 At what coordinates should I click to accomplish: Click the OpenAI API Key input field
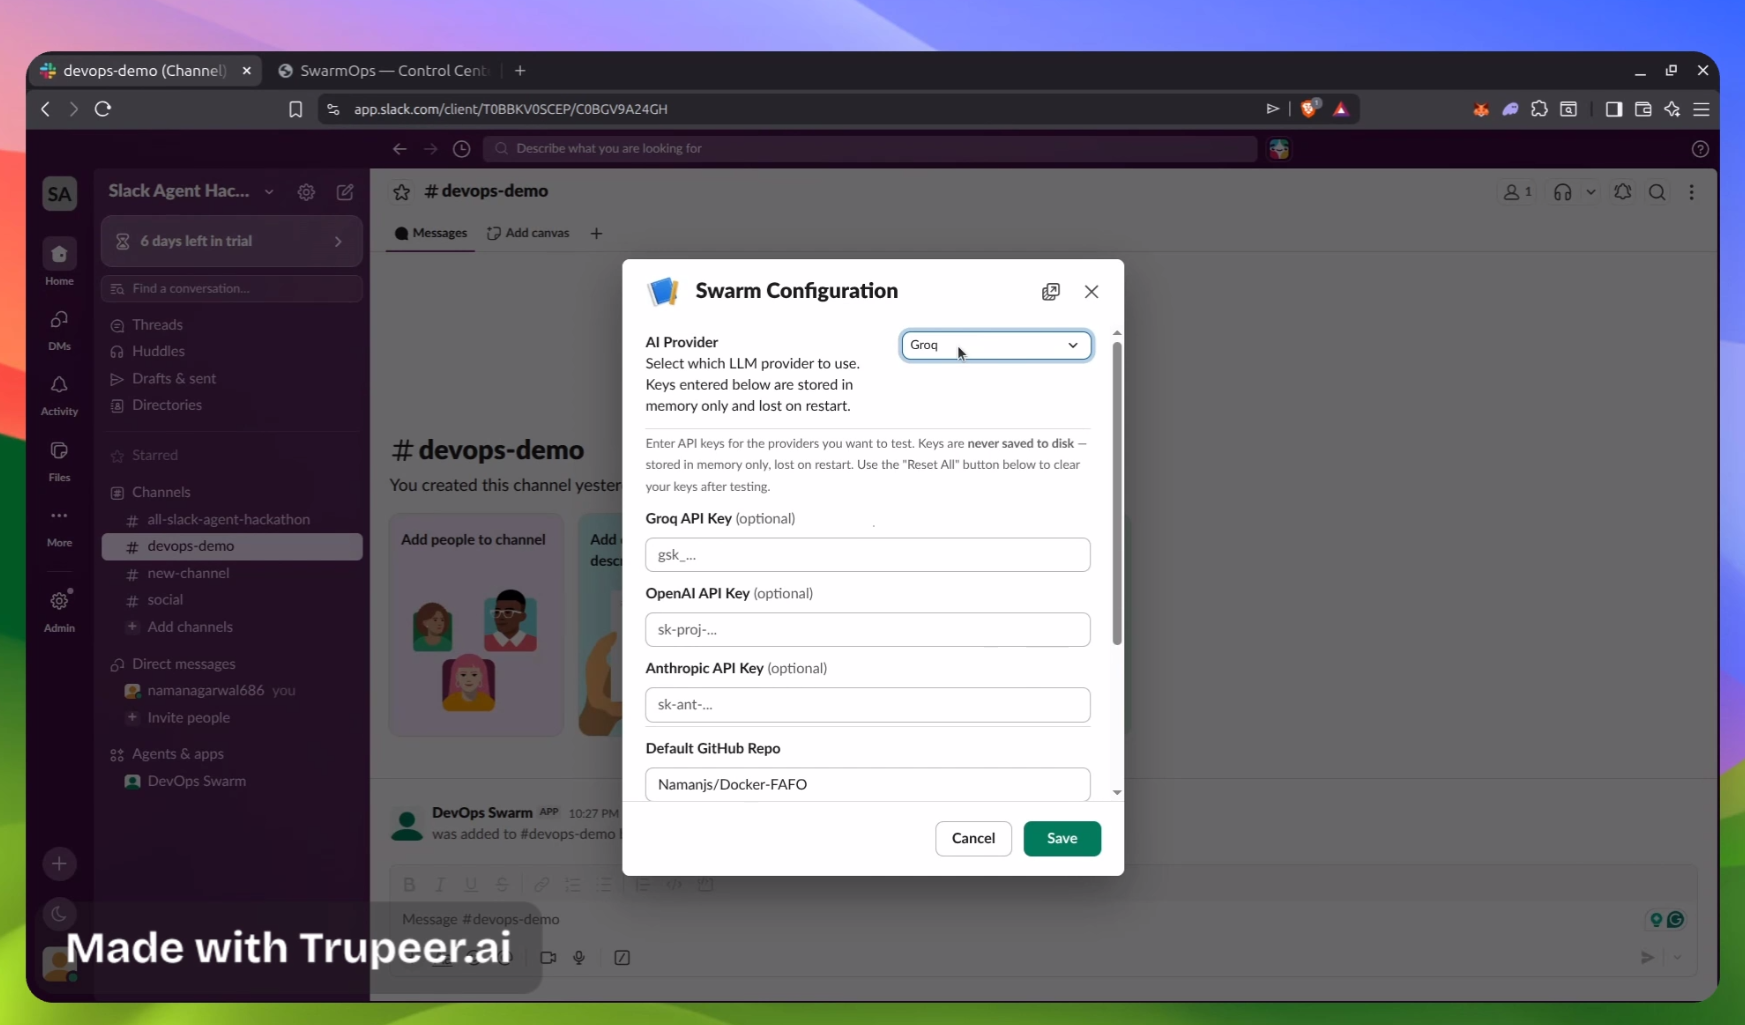coord(868,630)
